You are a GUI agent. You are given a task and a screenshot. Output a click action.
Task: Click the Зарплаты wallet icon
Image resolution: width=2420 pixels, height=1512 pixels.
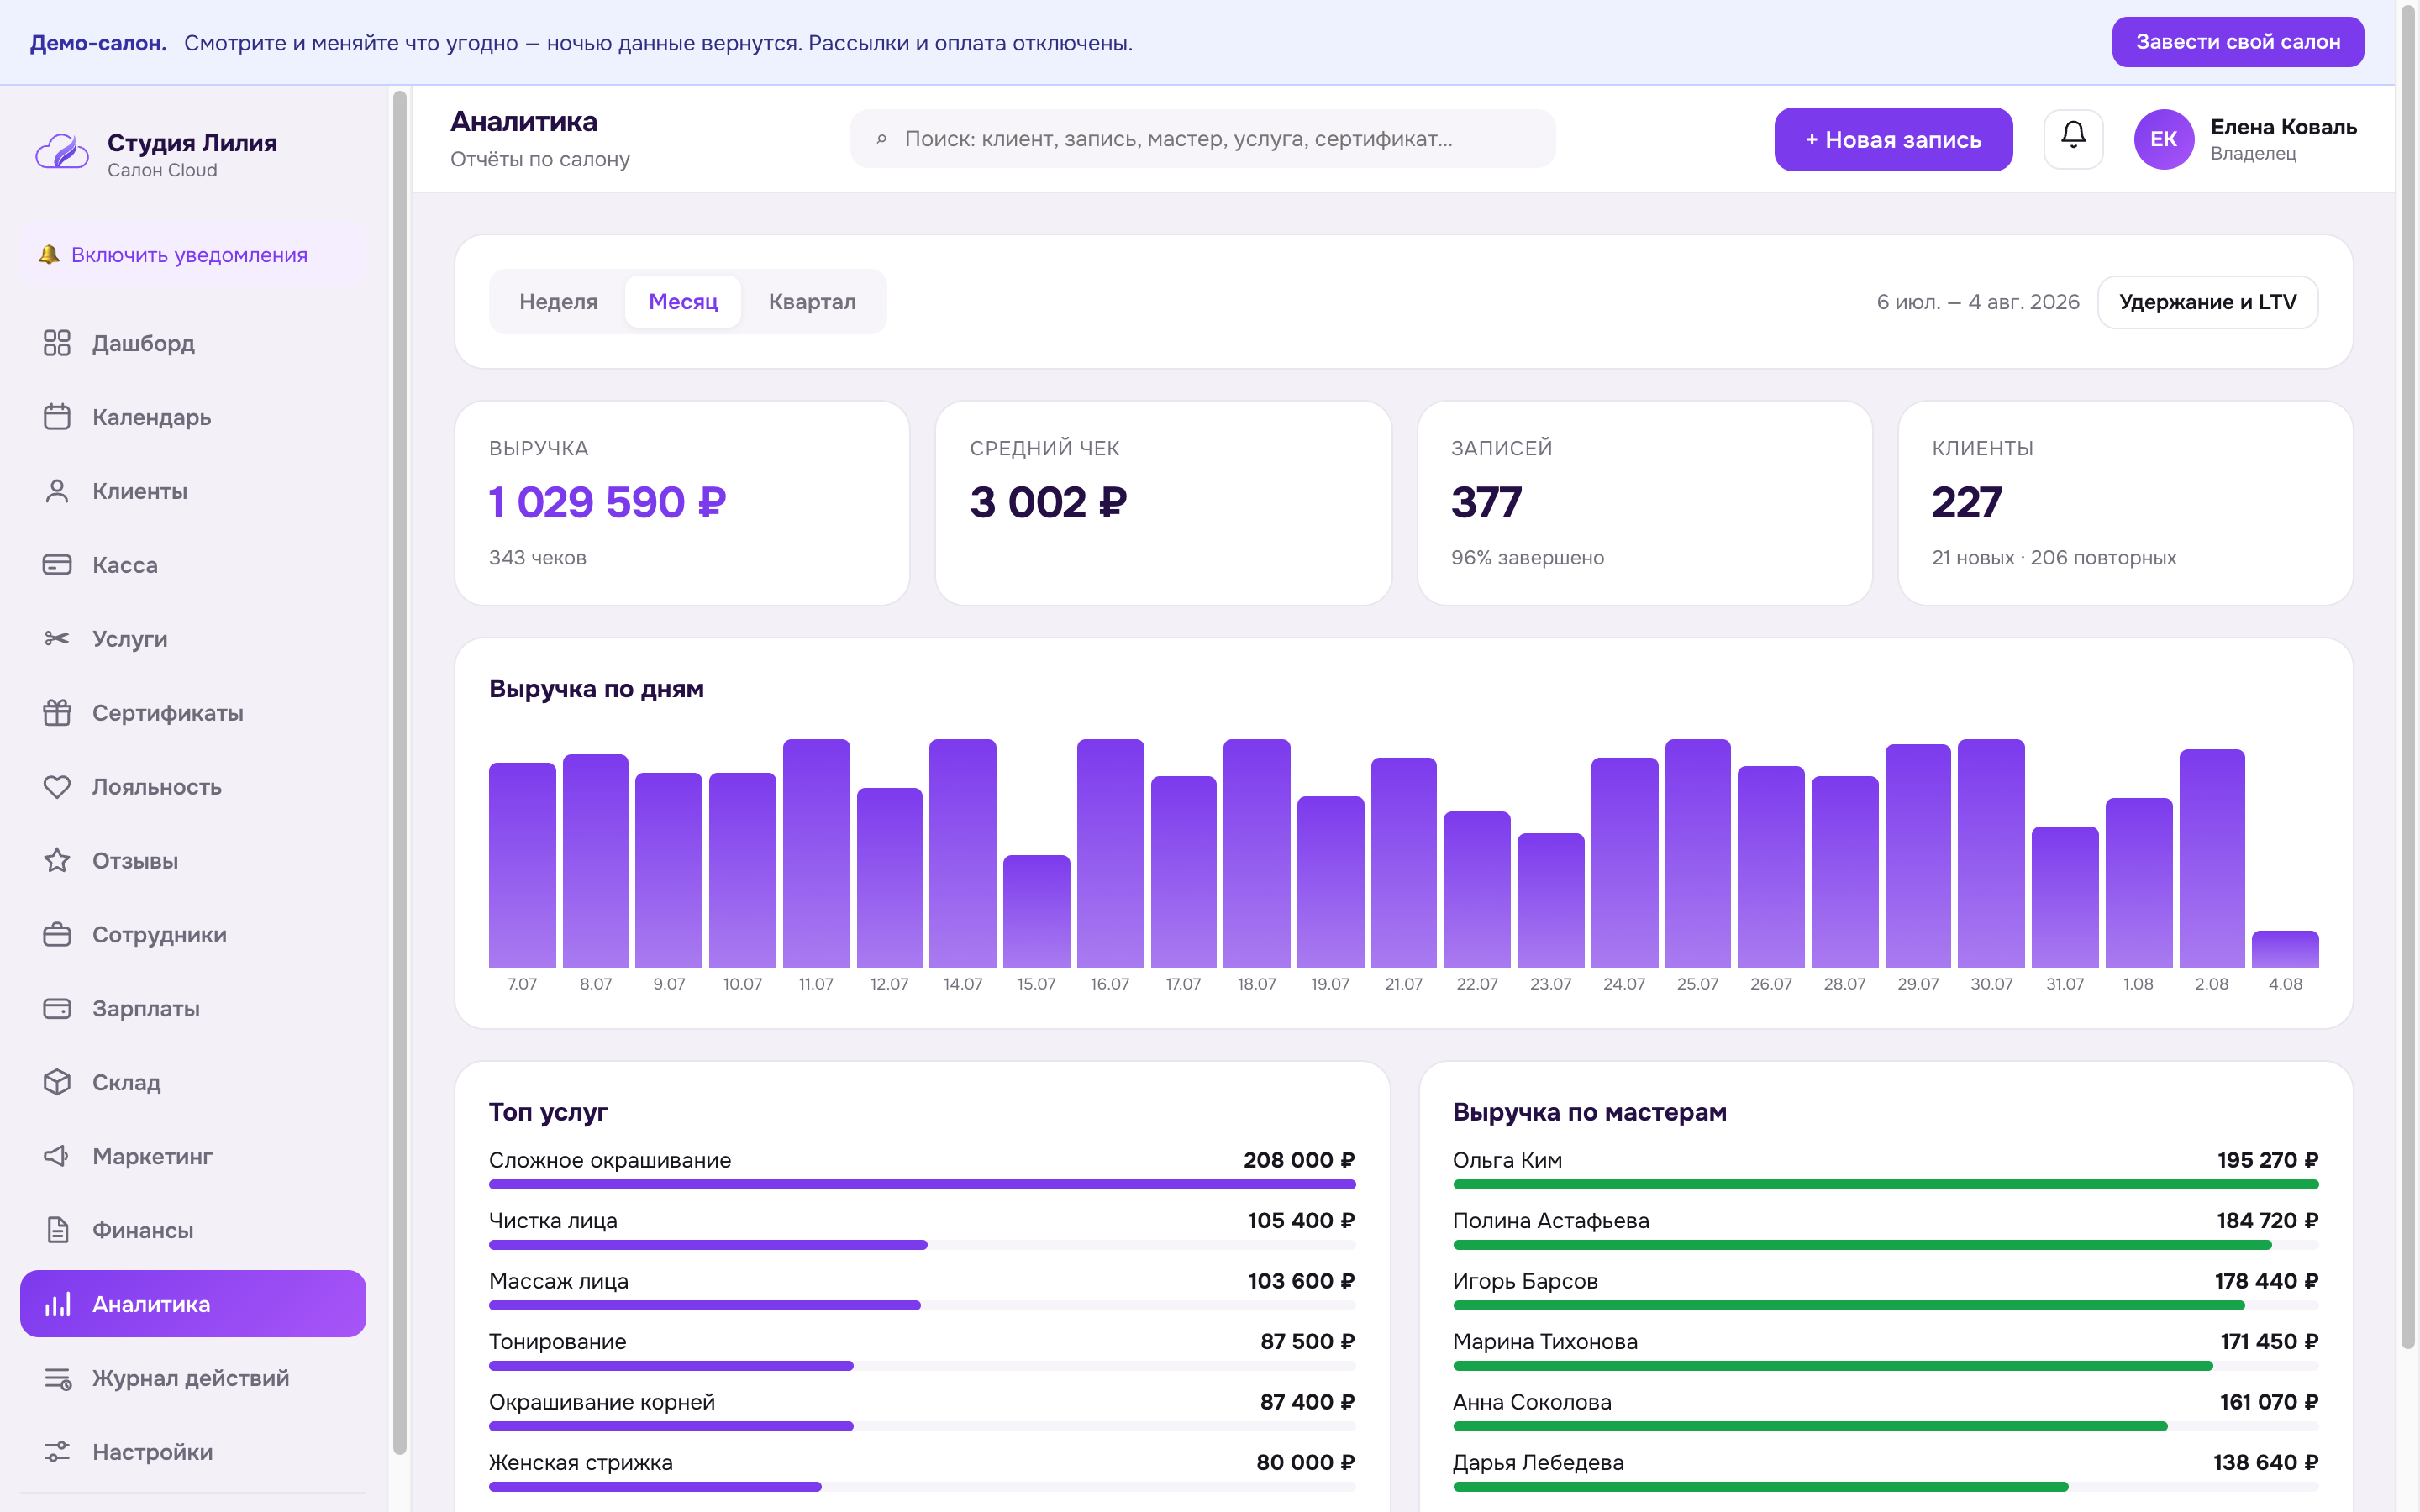point(57,1009)
